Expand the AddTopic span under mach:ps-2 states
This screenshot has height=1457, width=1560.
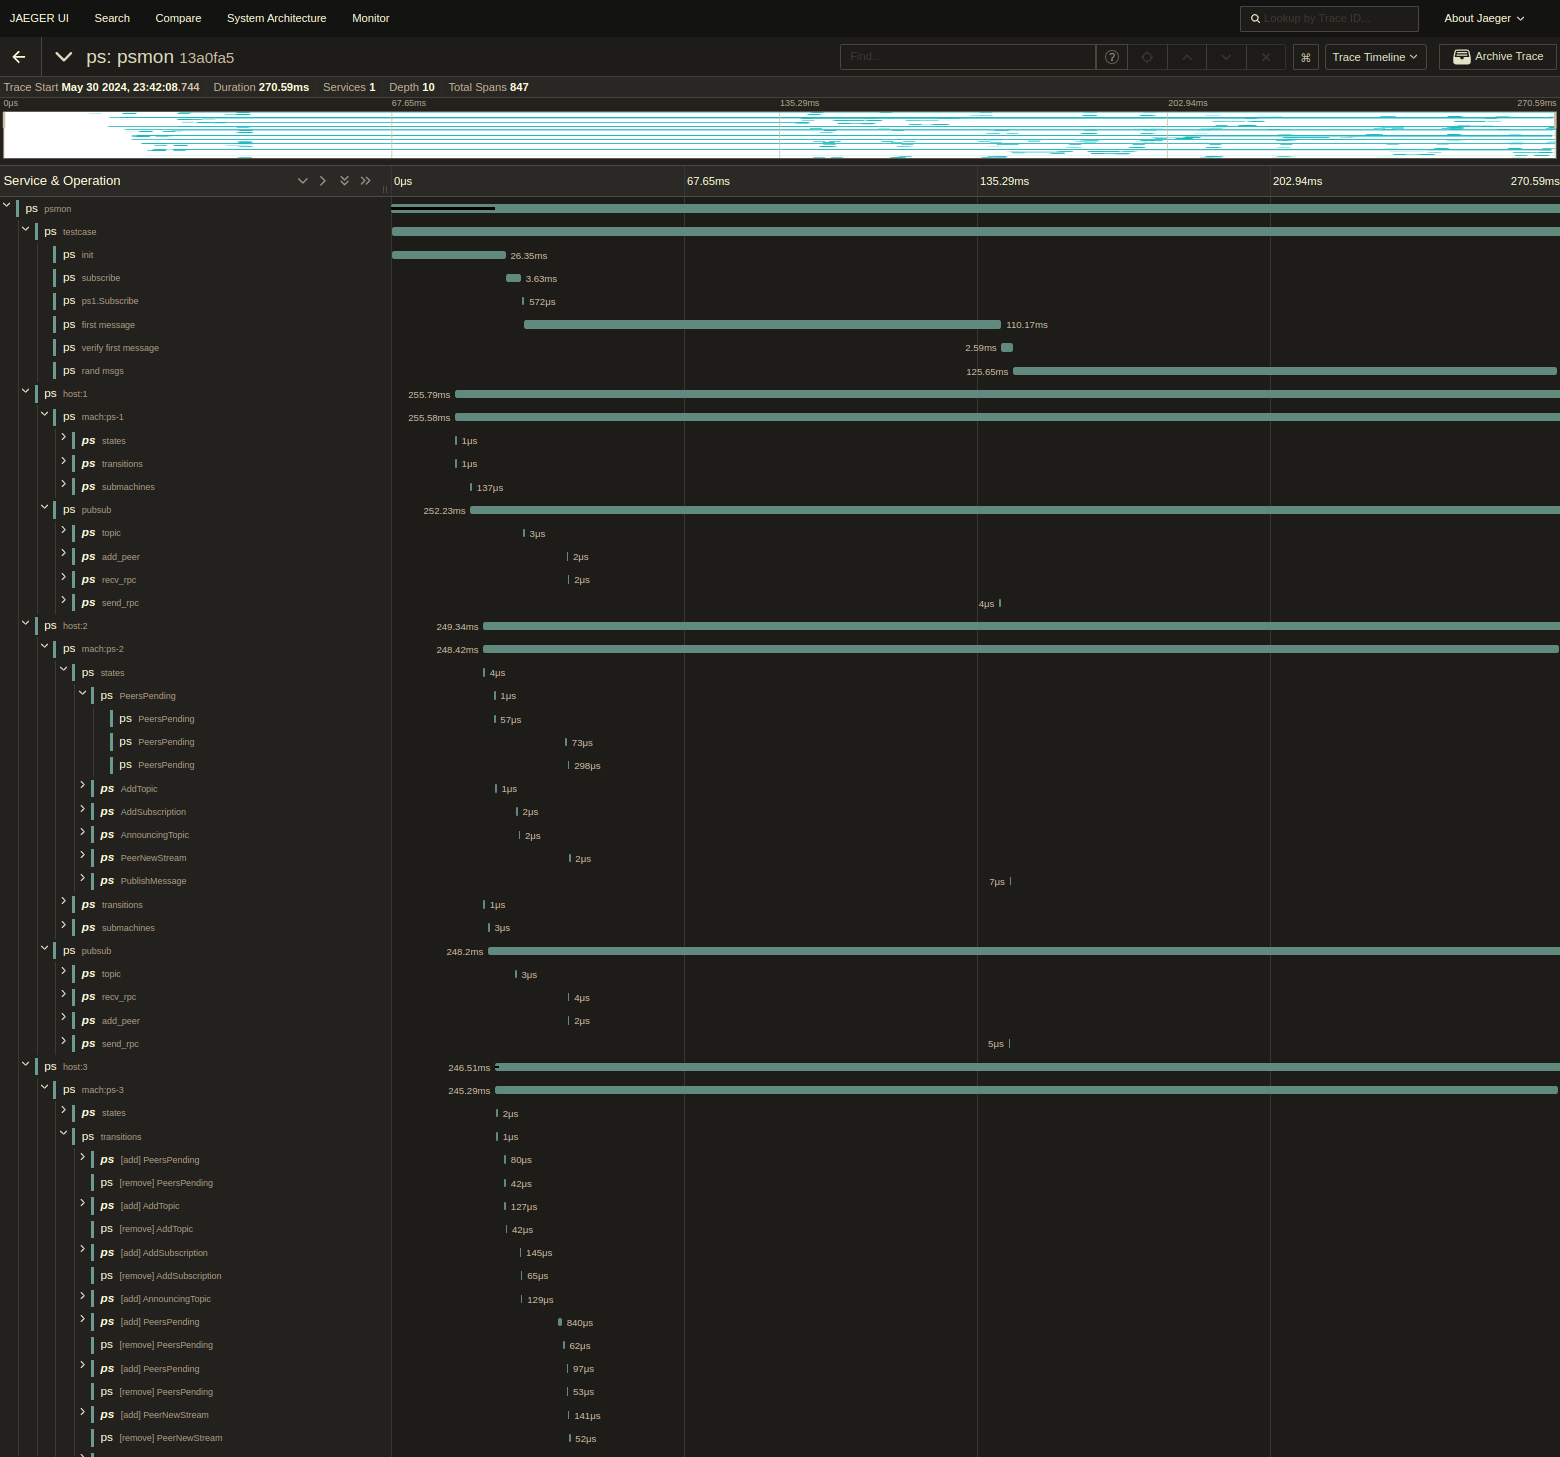83,786
